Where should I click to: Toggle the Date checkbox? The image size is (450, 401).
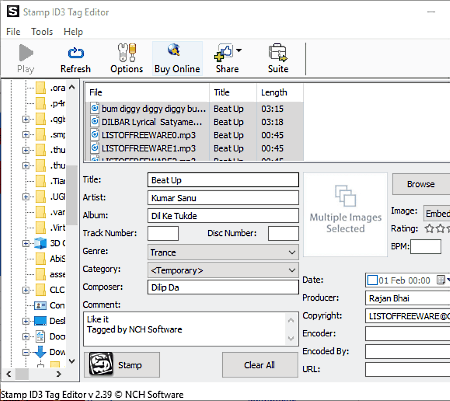pos(372,280)
